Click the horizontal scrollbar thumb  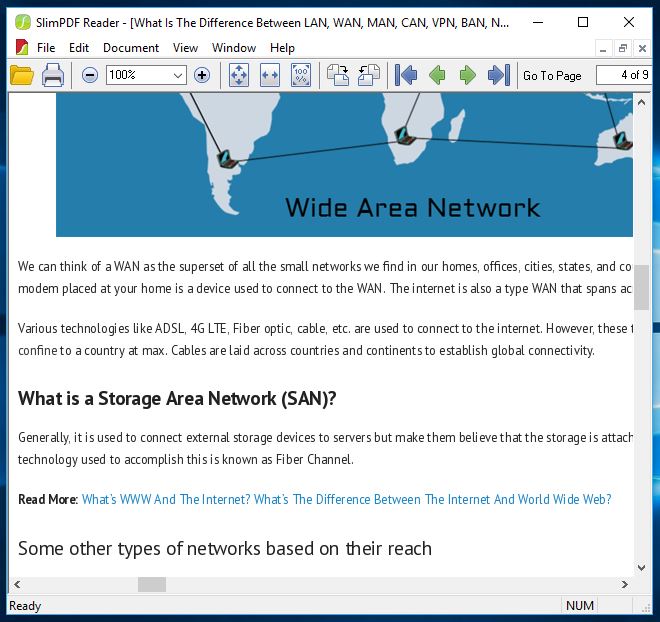point(152,585)
